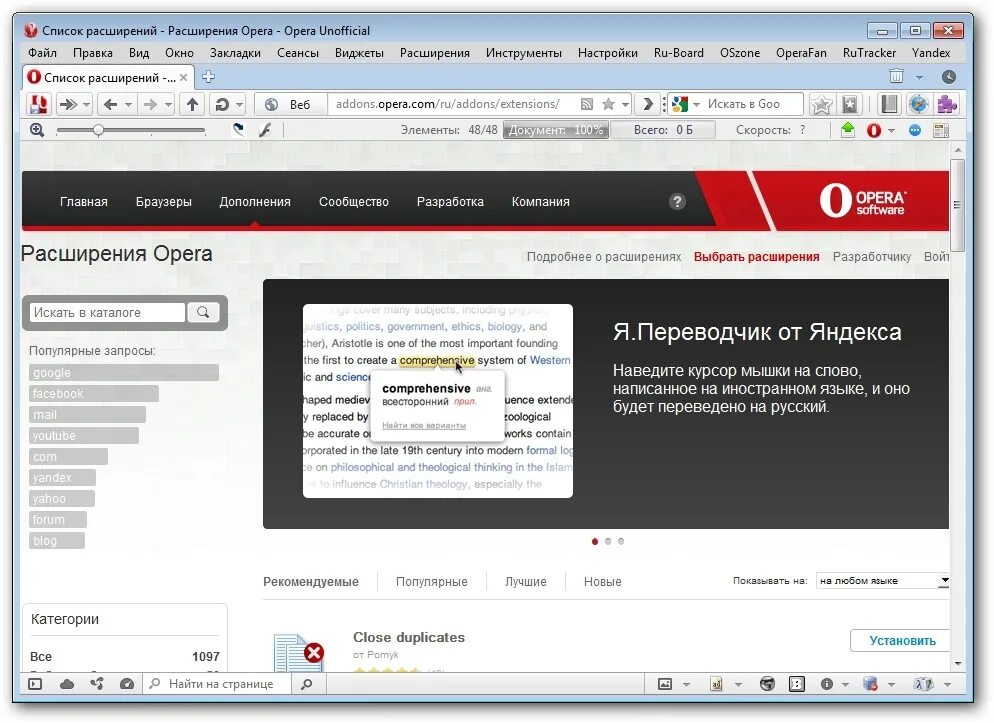
Task: Click the Opera speed dial arrow icon
Action: click(68, 104)
